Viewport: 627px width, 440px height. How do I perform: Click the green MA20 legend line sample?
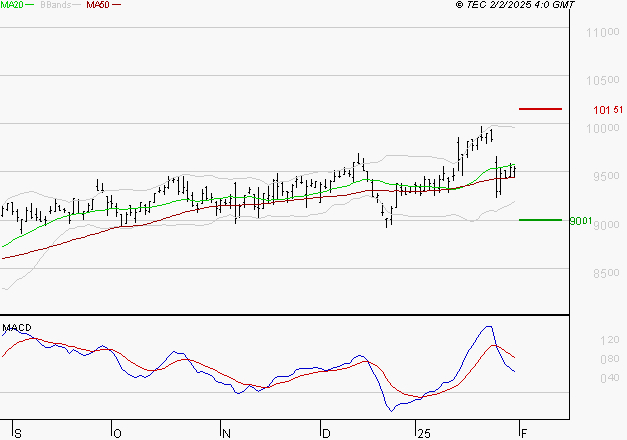click(x=30, y=5)
